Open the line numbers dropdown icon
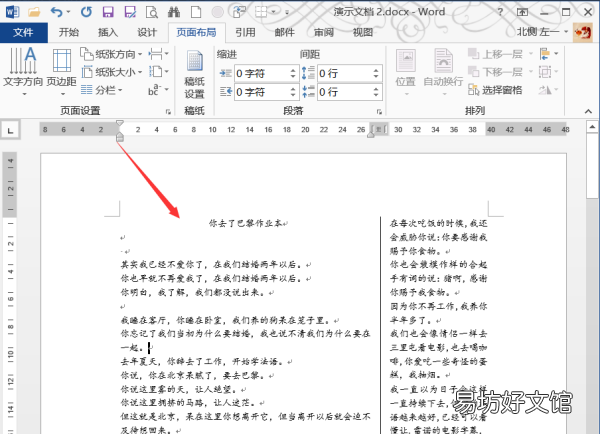 pos(158,72)
